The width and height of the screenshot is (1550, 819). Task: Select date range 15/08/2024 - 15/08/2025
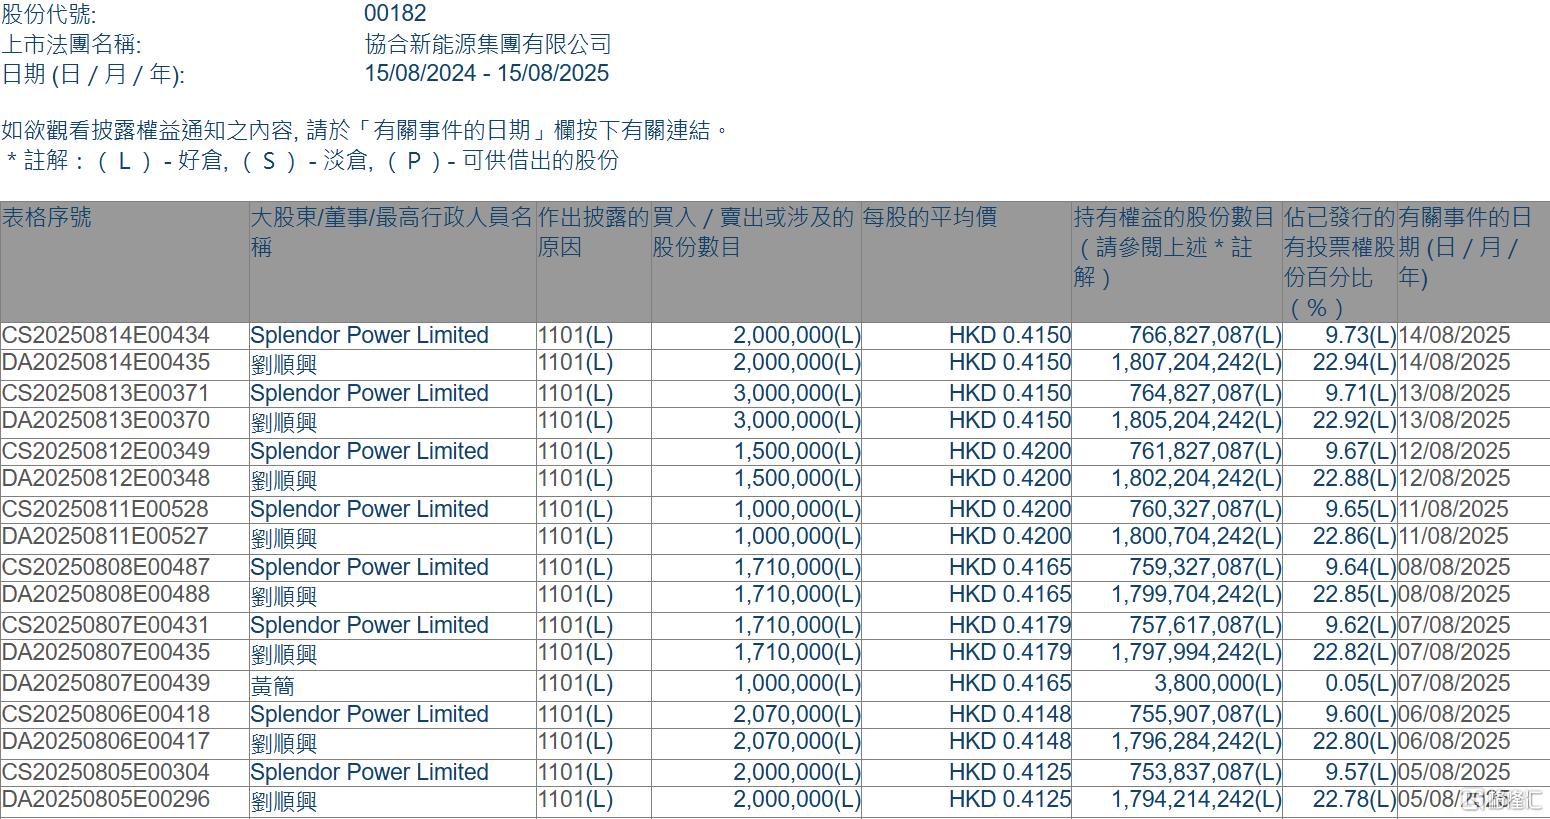(486, 73)
